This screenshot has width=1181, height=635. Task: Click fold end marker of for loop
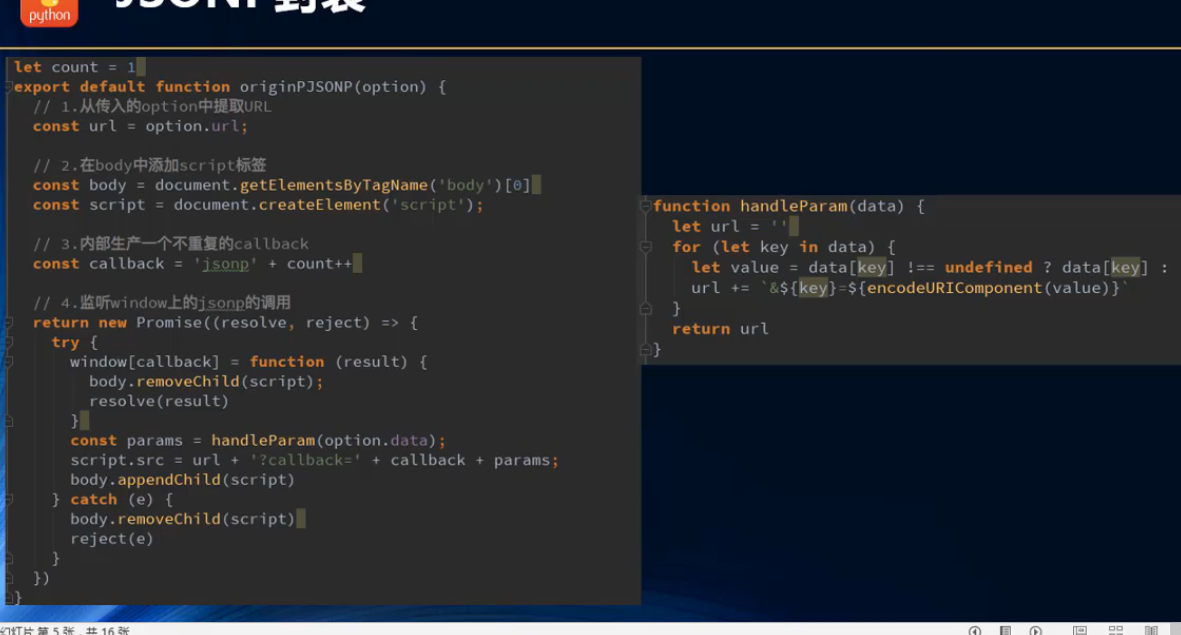tap(645, 308)
